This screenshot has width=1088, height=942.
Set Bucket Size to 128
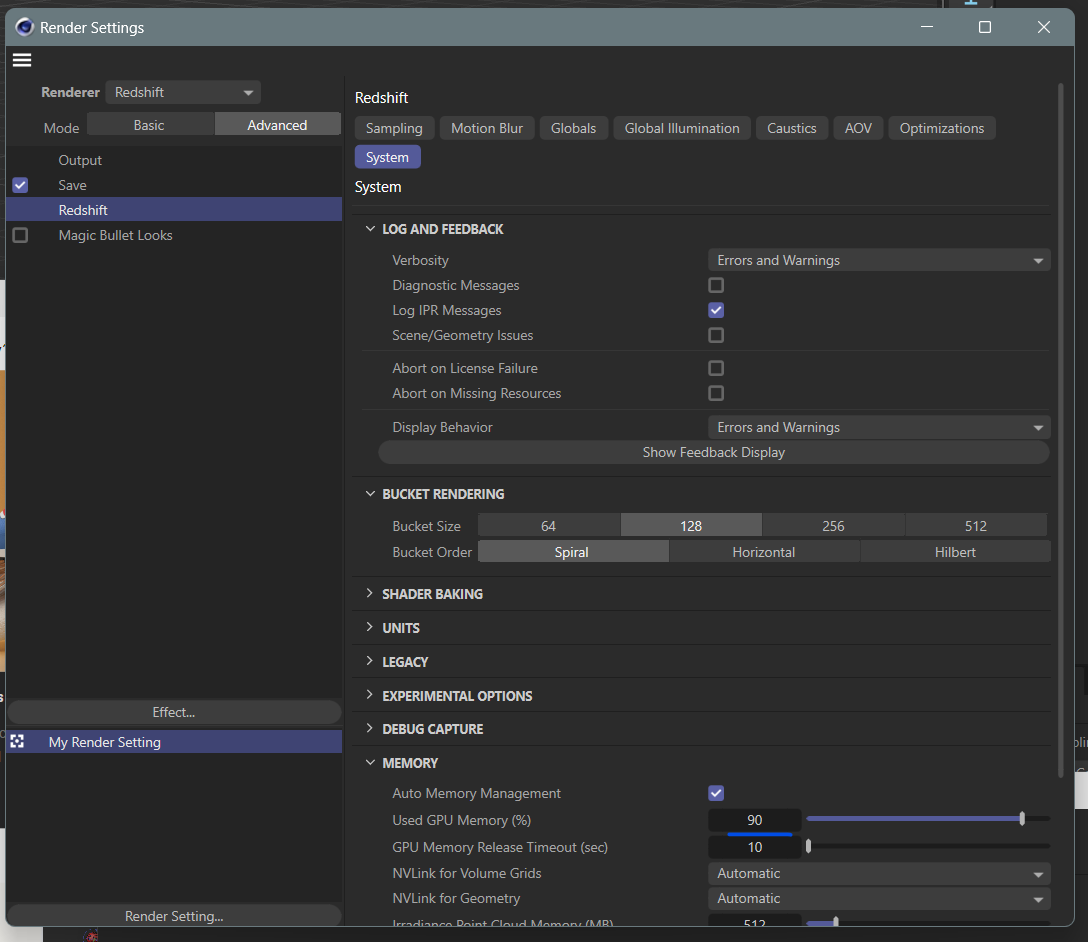[691, 526]
